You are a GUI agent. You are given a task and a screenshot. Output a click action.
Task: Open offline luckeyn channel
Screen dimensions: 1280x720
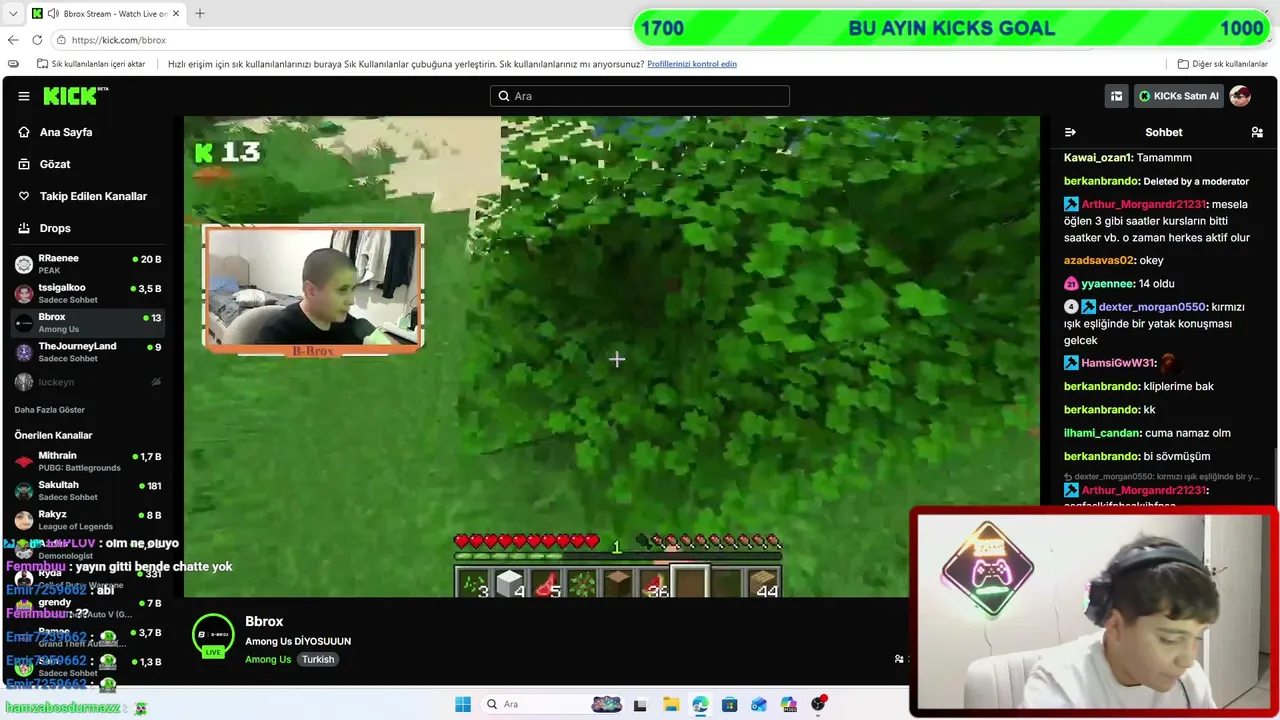(88, 382)
